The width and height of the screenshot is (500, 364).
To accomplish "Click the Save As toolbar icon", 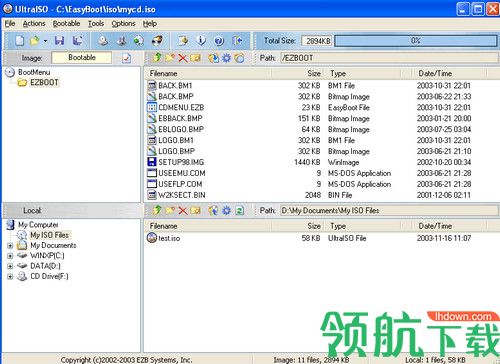I will point(77,41).
